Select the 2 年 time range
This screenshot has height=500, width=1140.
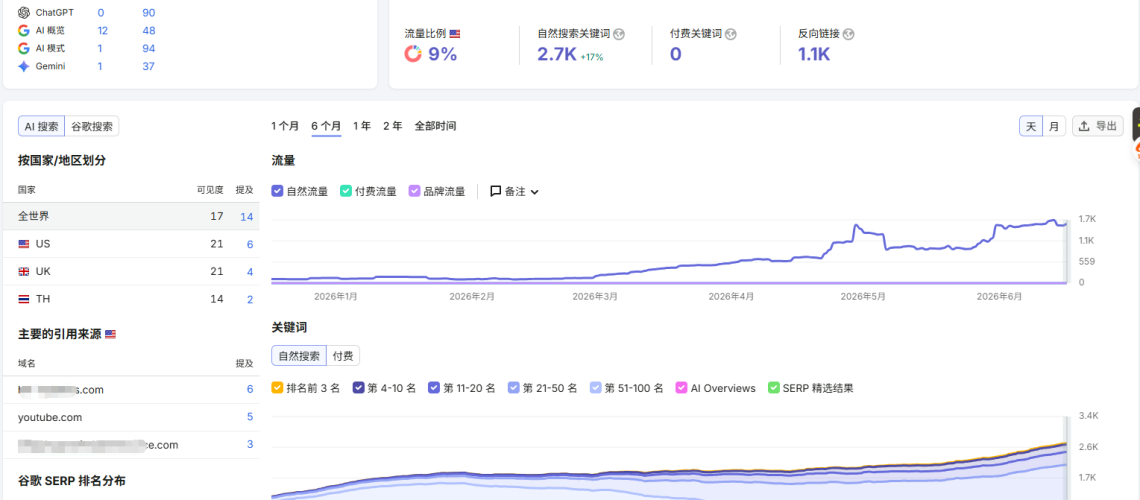click(x=393, y=126)
